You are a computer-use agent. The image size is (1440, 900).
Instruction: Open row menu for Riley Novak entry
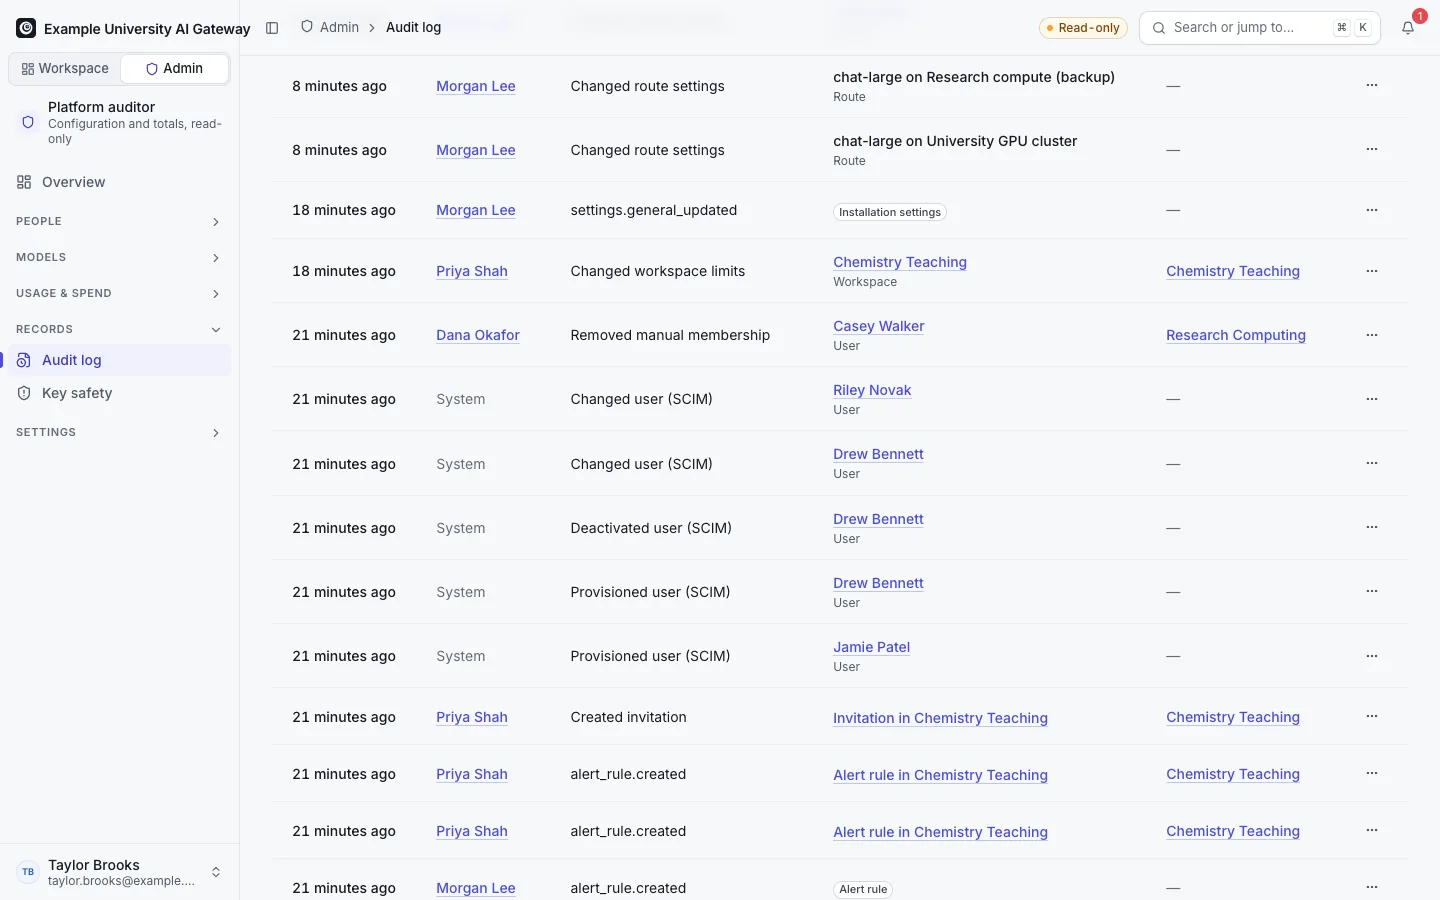pos(1372,399)
